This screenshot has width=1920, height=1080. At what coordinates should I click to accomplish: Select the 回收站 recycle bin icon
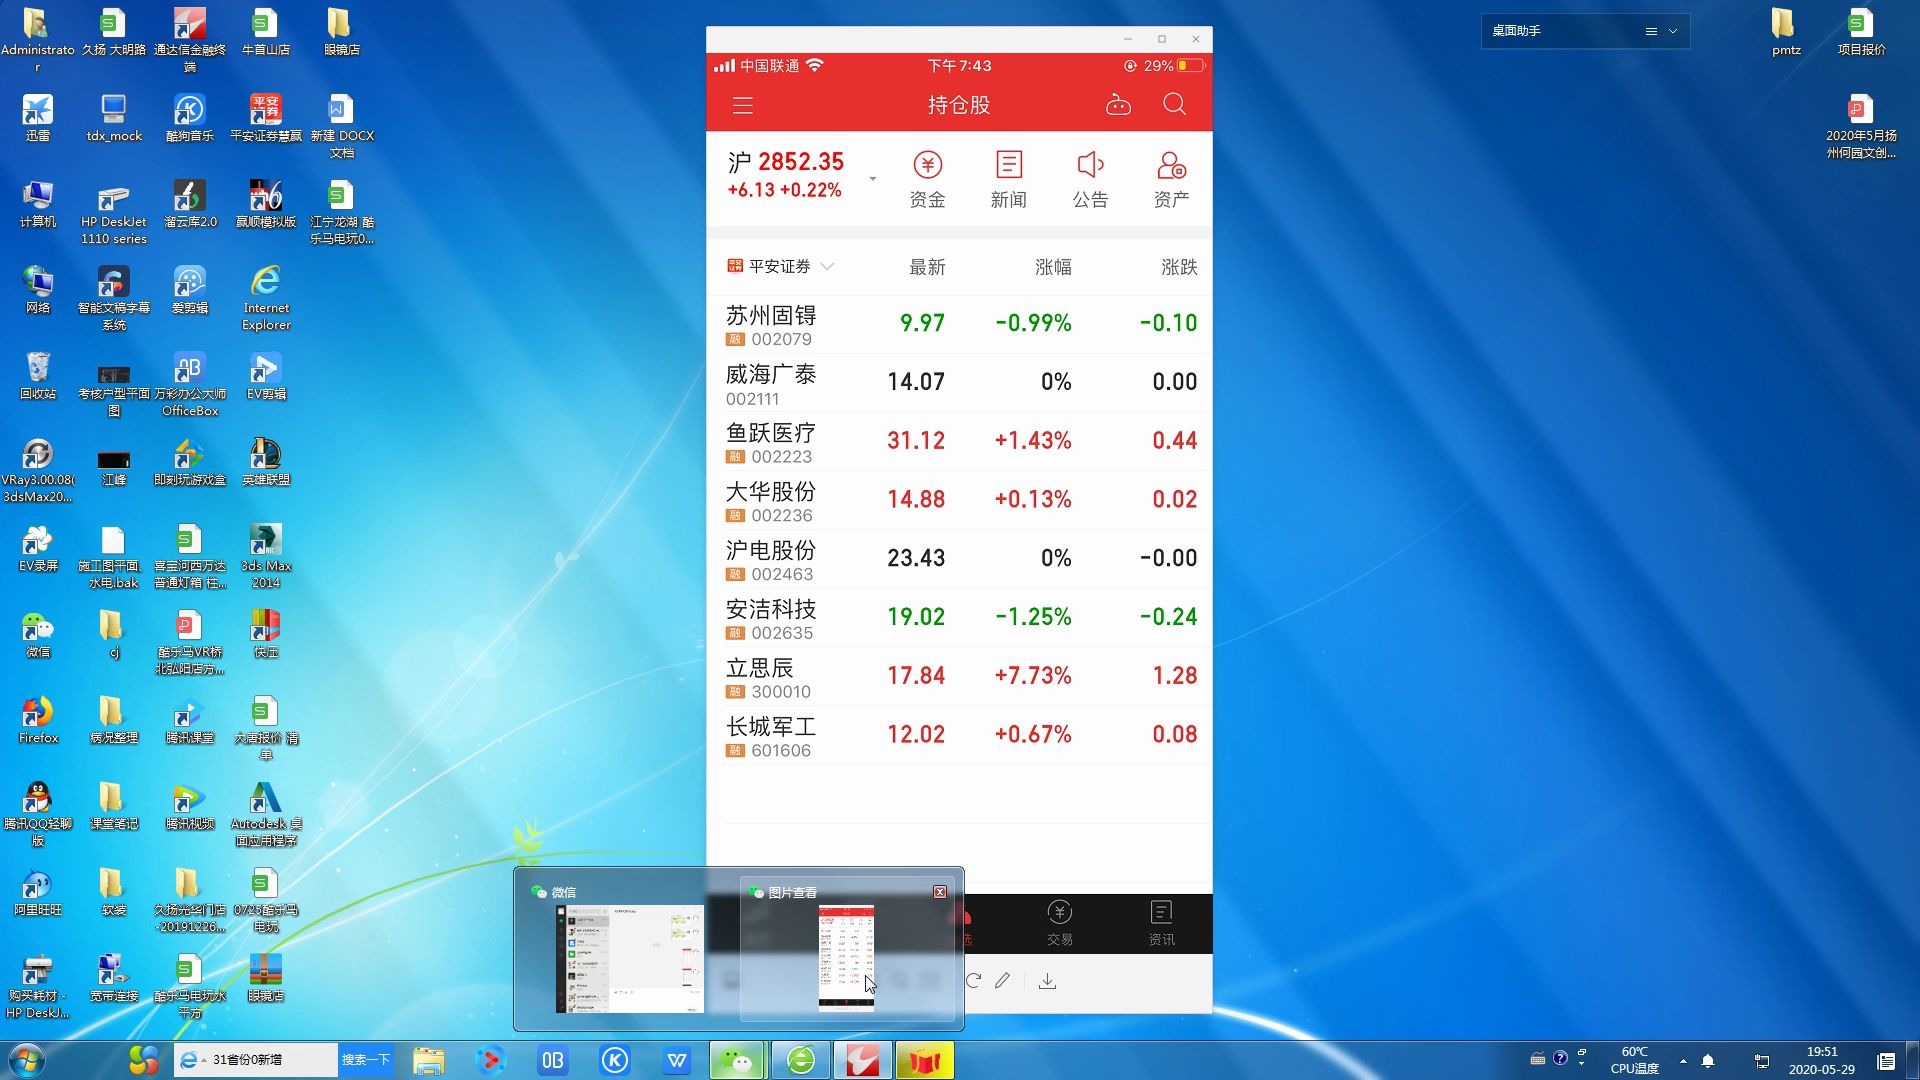pos(38,376)
